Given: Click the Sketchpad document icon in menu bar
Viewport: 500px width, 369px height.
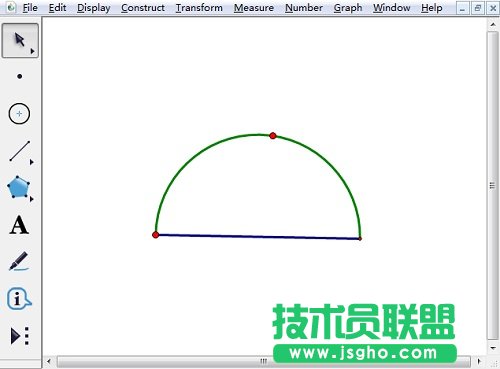Looking at the screenshot, I should coord(11,7).
